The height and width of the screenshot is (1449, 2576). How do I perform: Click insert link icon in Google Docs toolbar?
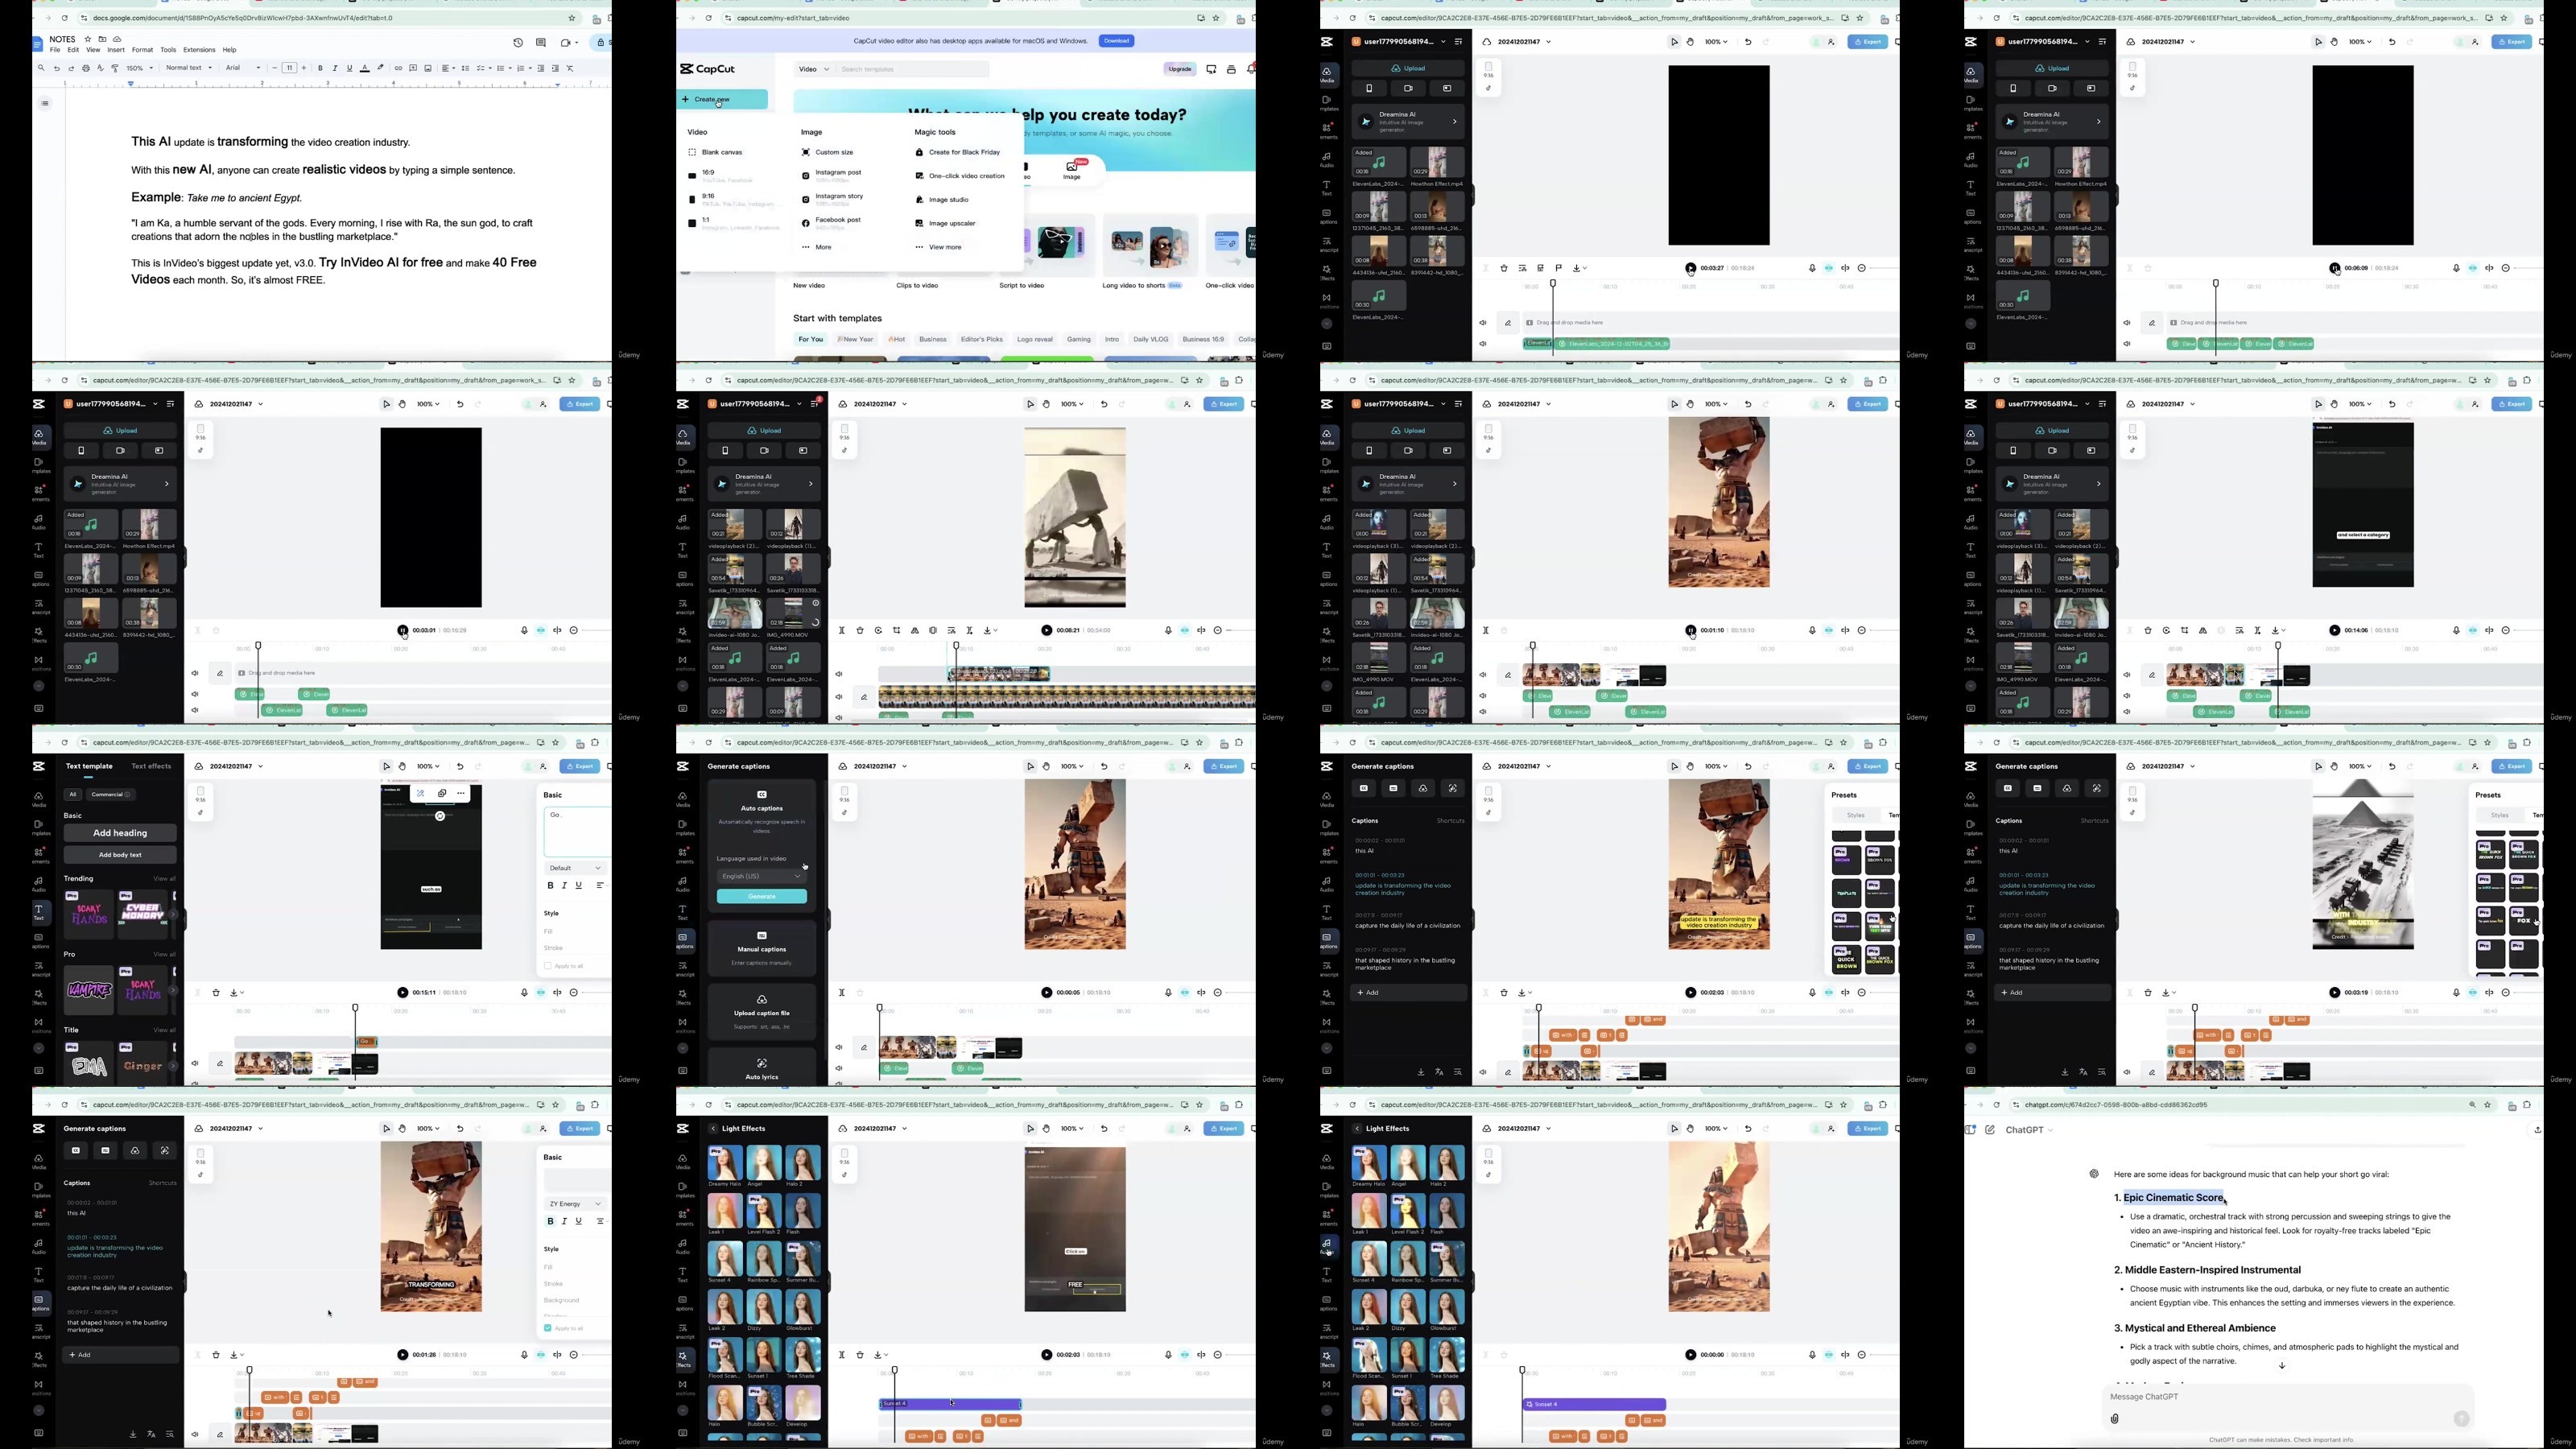pos(398,68)
